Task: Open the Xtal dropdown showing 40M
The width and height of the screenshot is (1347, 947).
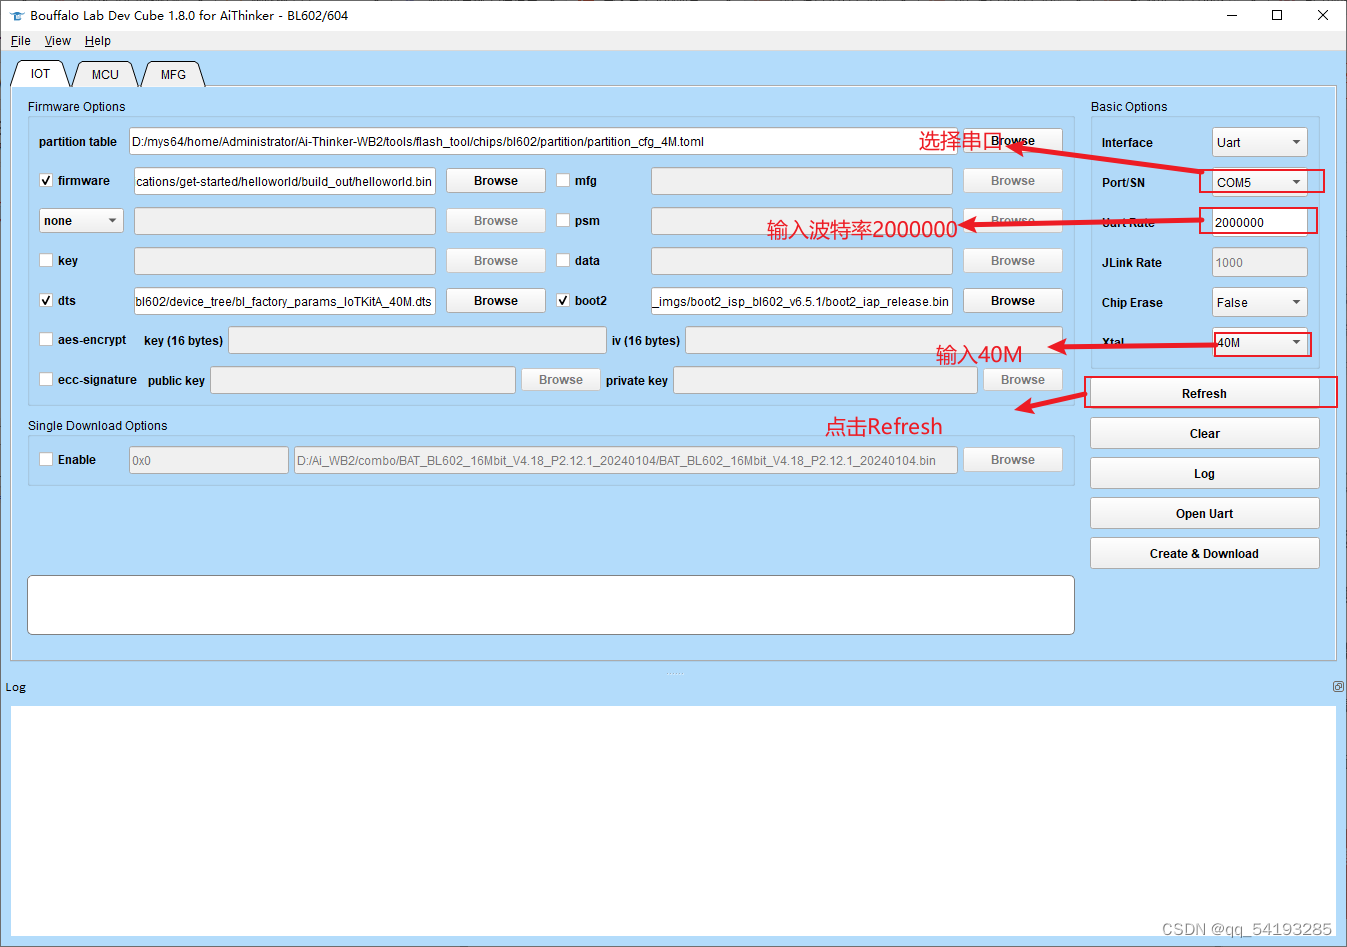Action: (x=1260, y=343)
